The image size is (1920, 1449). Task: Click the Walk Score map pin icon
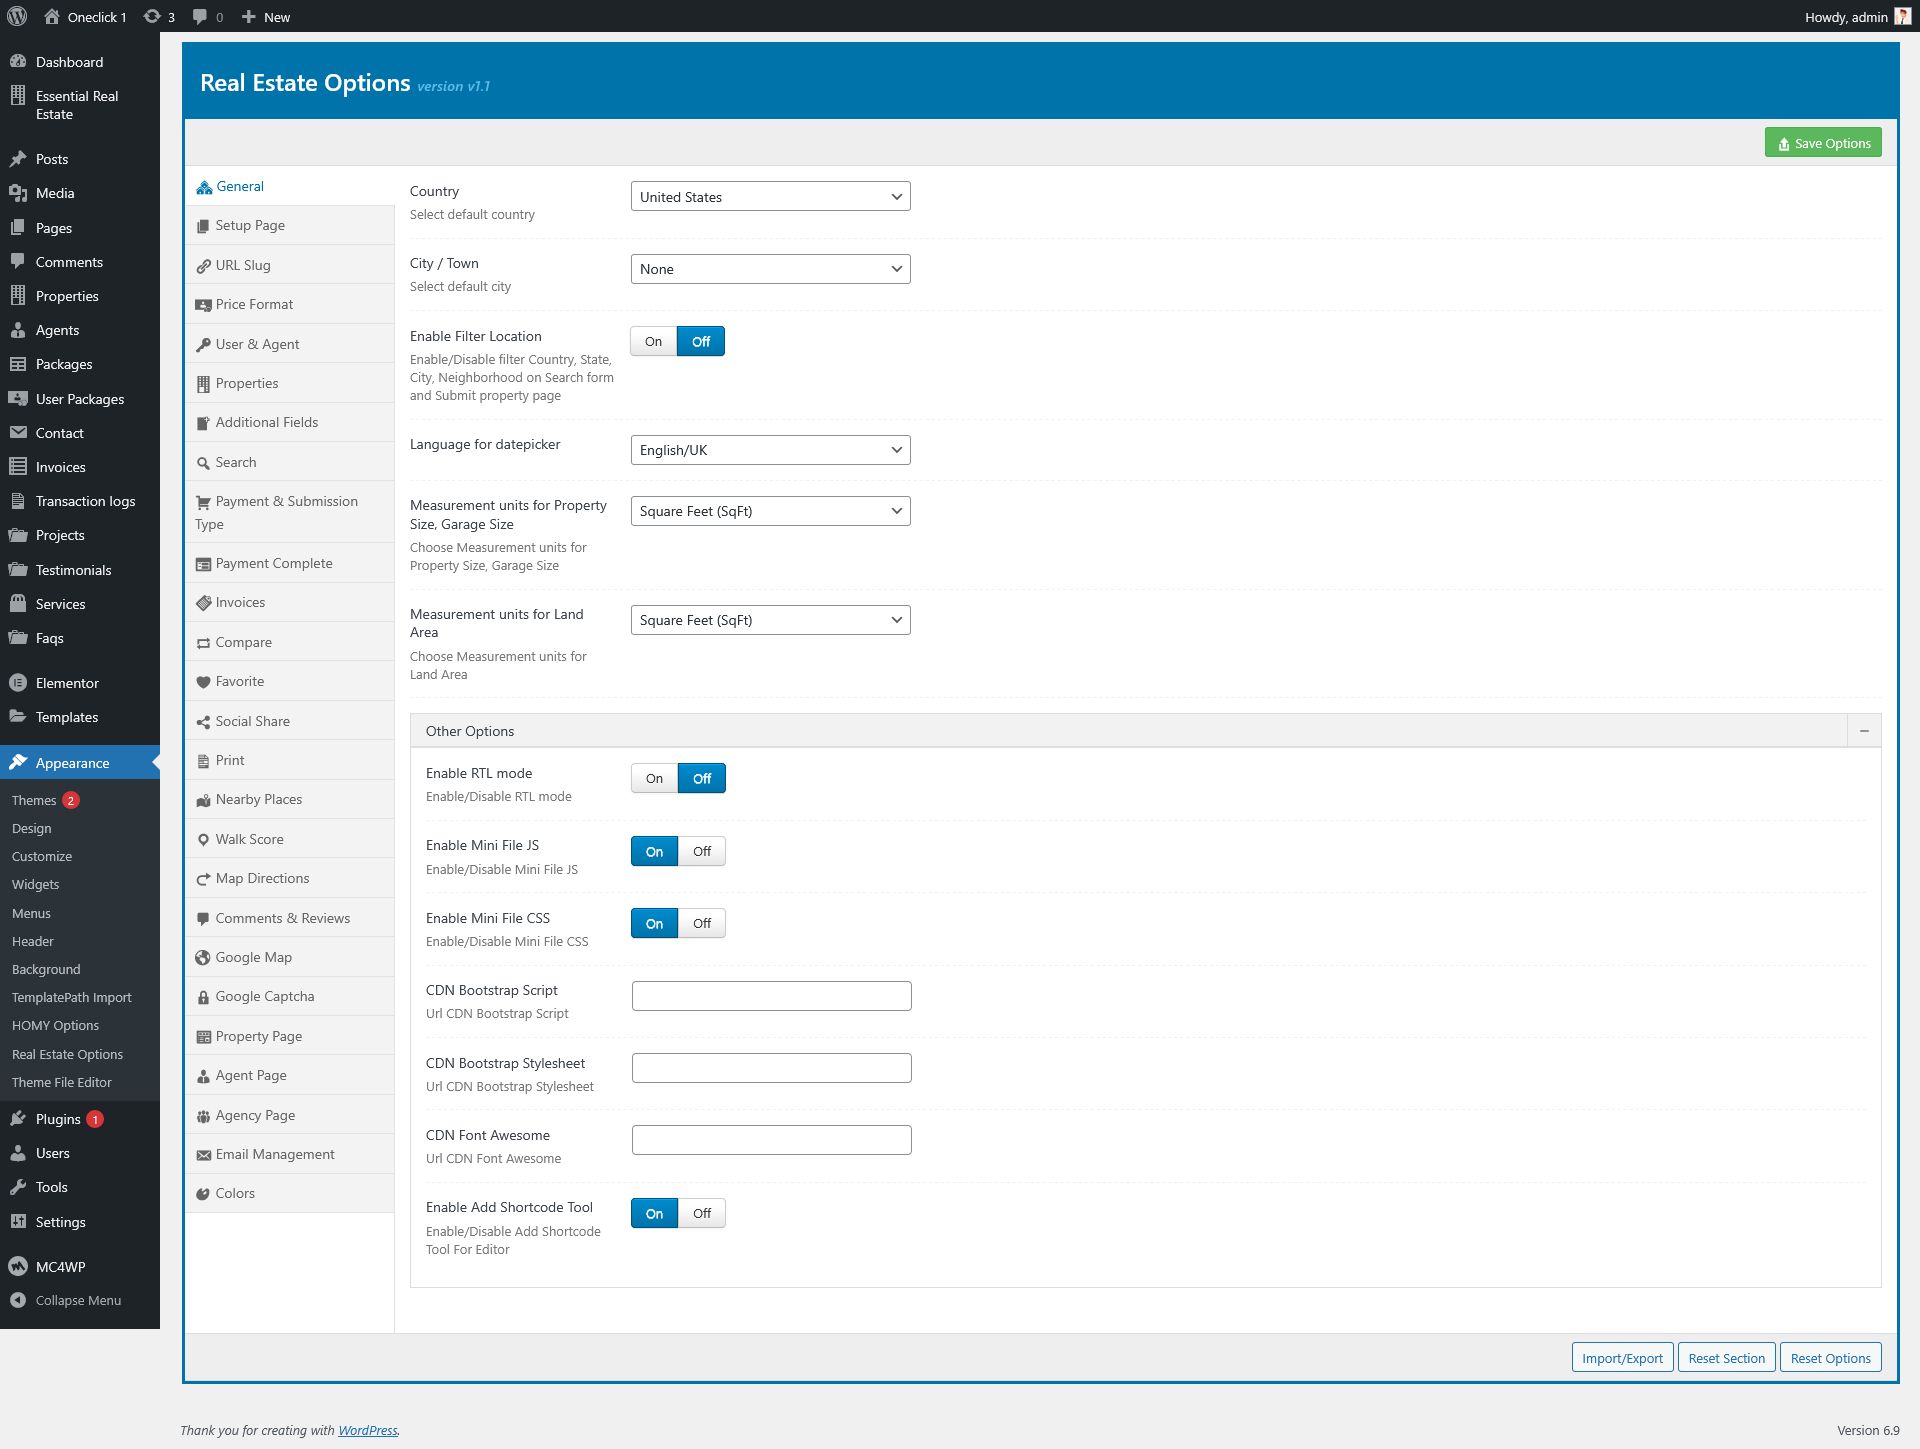click(x=203, y=840)
